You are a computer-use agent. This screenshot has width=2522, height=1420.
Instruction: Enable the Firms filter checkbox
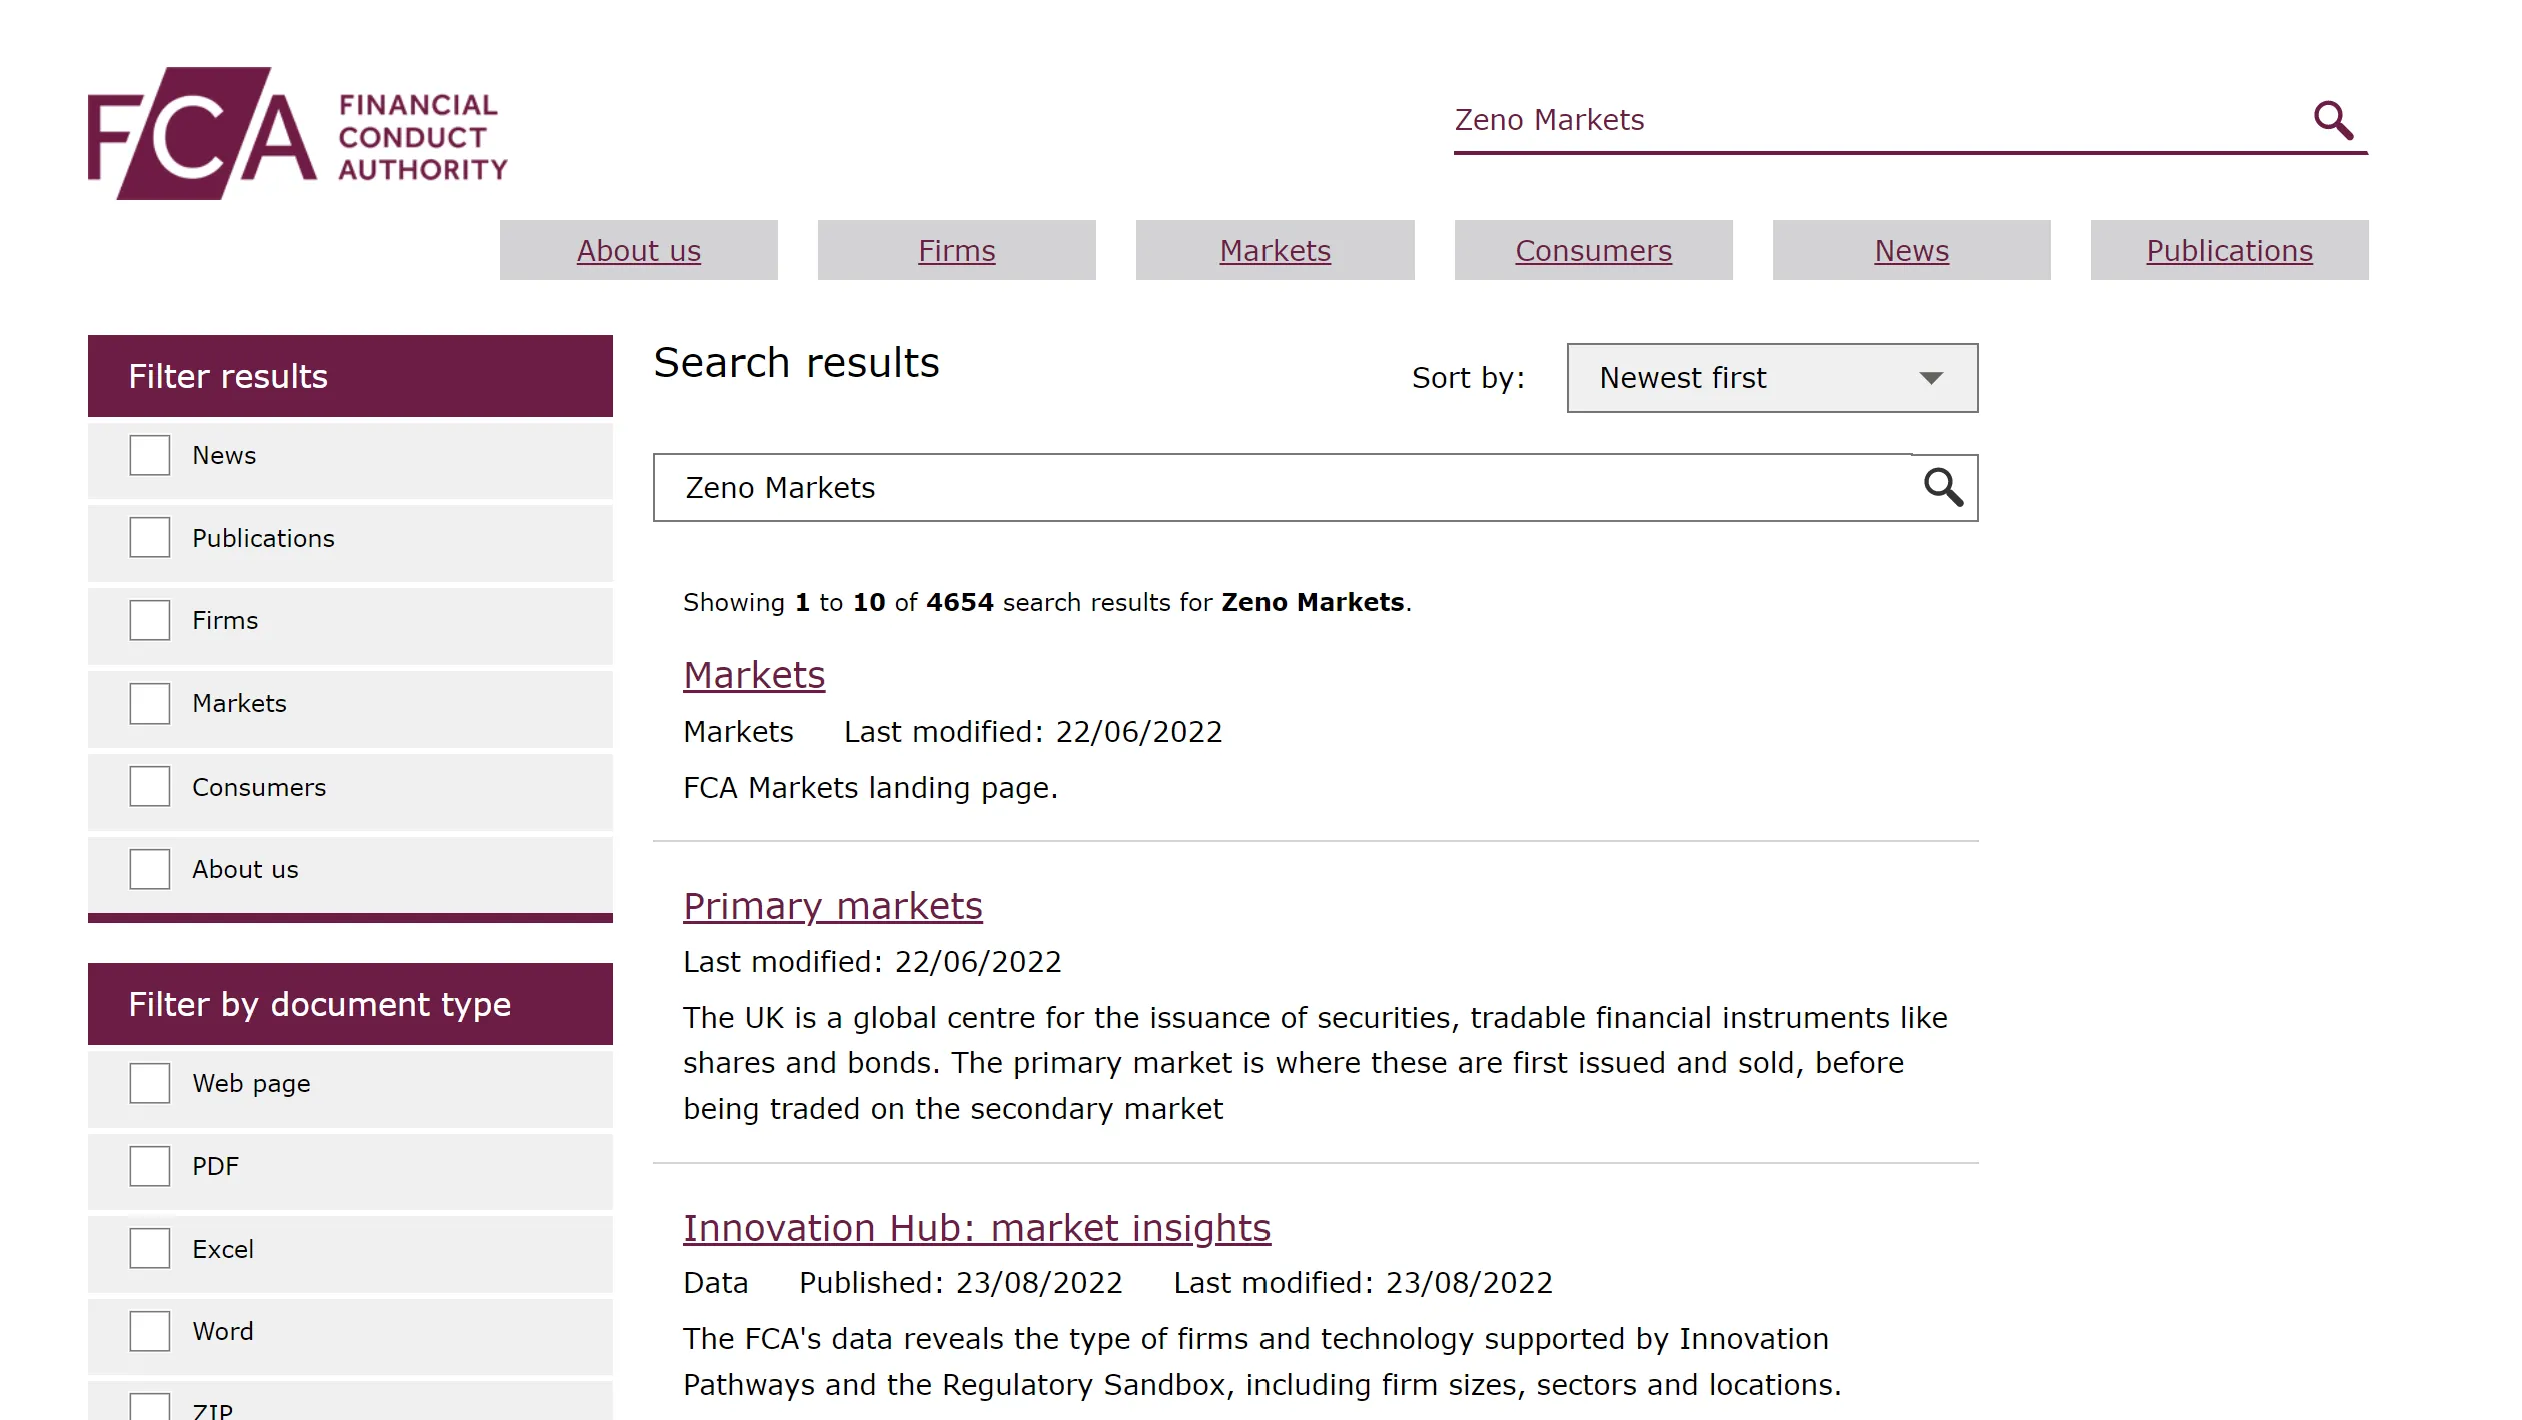tap(150, 620)
